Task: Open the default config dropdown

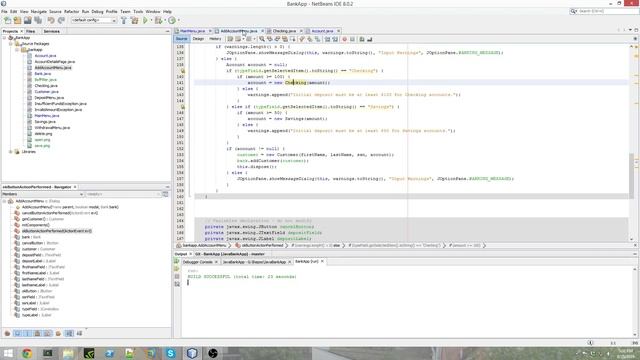Action: [x=94, y=20]
